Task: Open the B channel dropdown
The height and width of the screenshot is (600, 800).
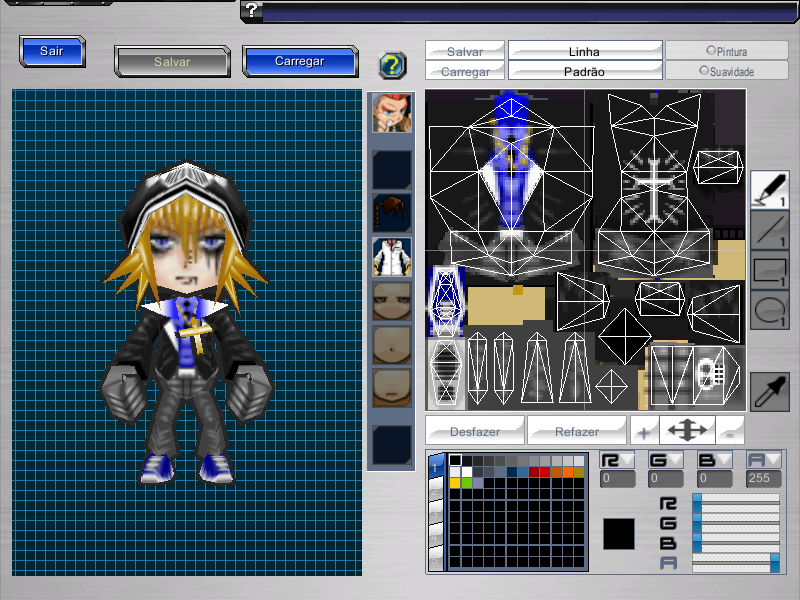Action: coord(715,460)
